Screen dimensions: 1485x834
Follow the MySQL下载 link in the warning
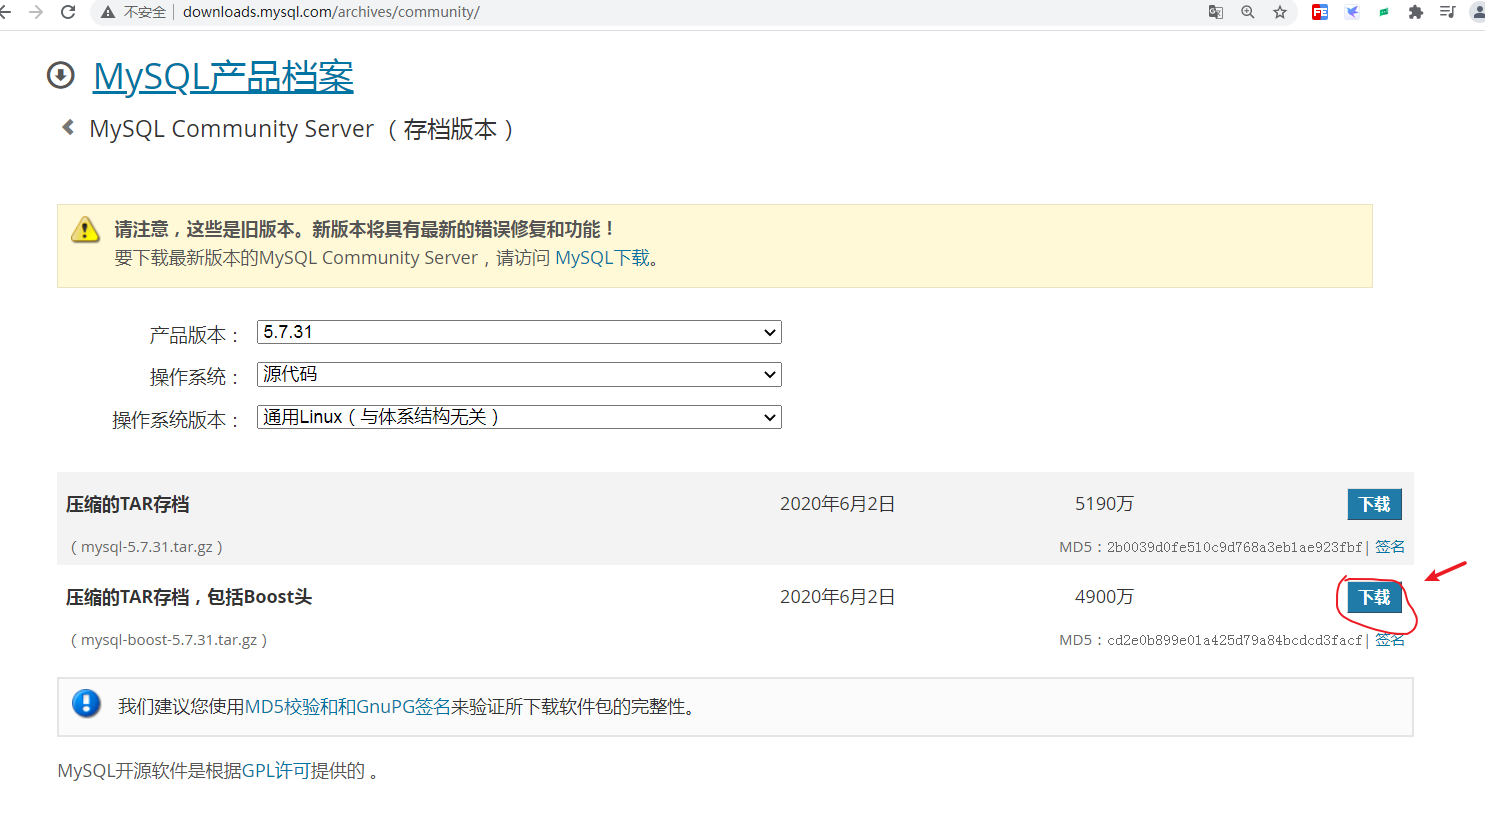602,258
